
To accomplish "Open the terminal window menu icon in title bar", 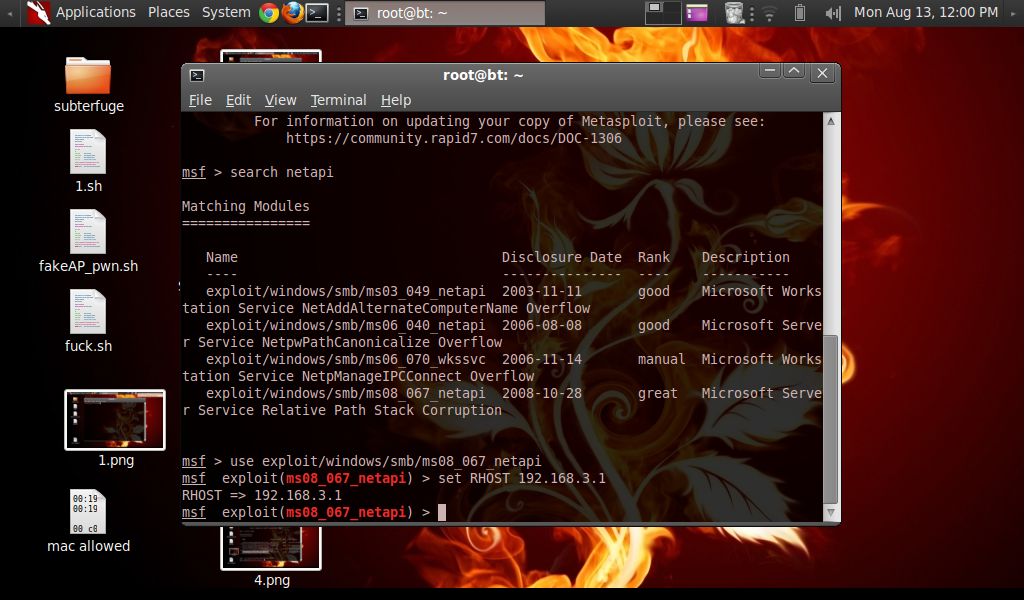I will coord(197,75).
